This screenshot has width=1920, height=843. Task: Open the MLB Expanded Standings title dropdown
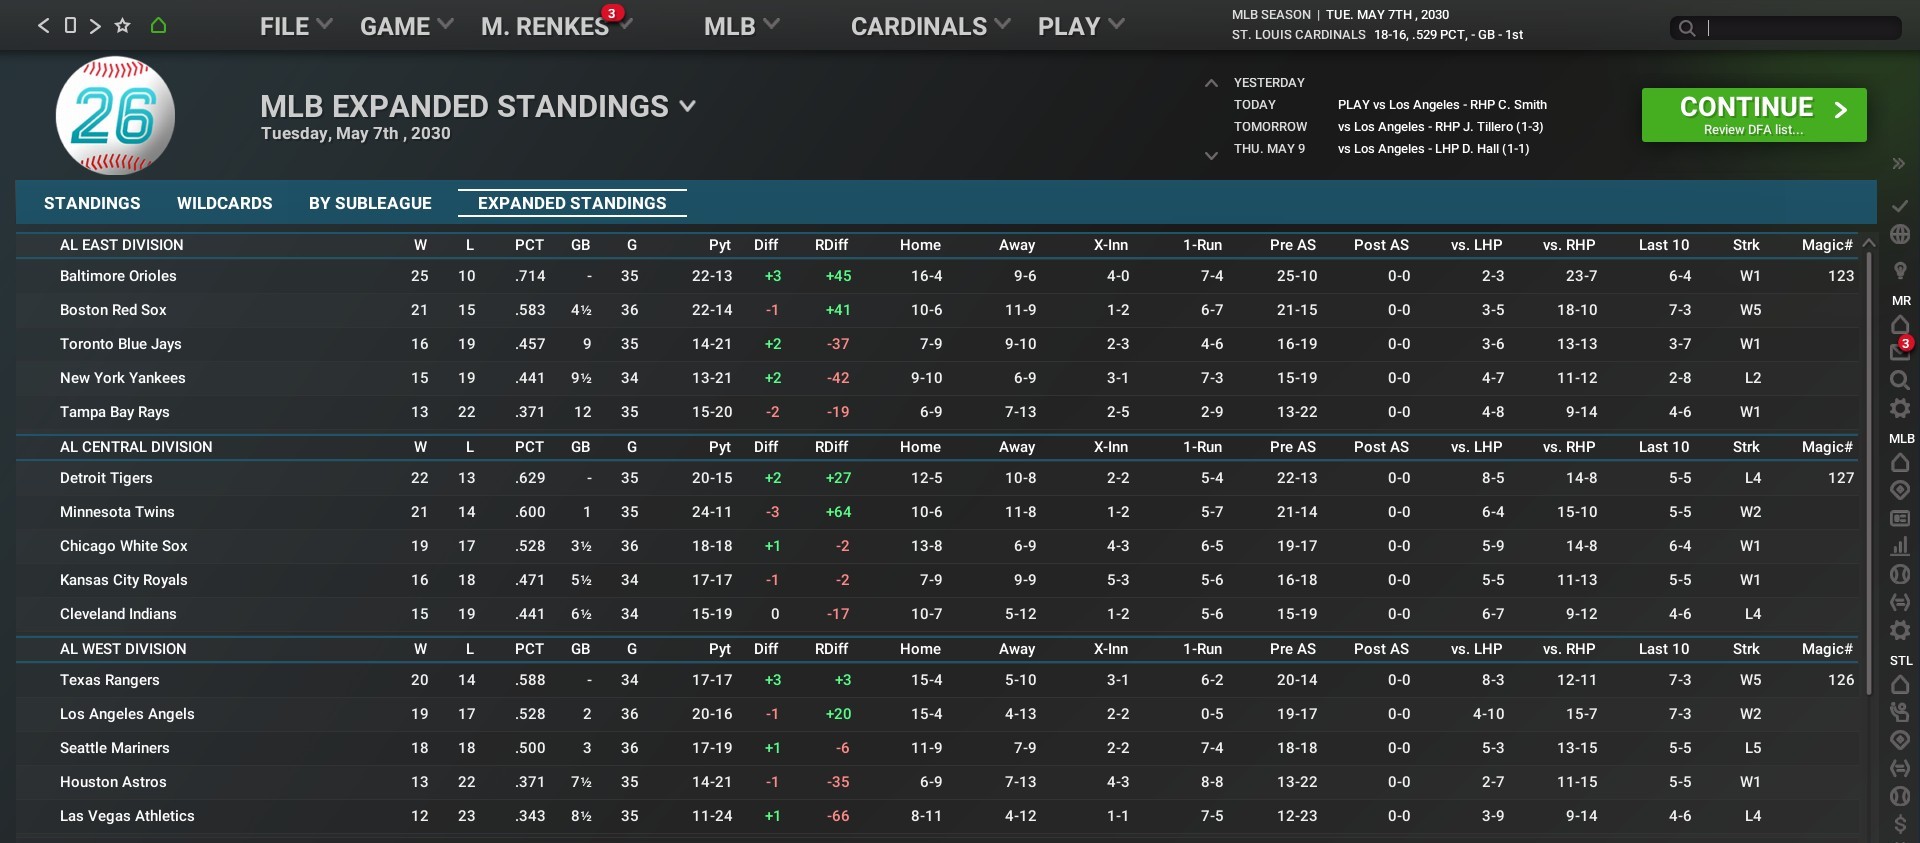click(687, 106)
